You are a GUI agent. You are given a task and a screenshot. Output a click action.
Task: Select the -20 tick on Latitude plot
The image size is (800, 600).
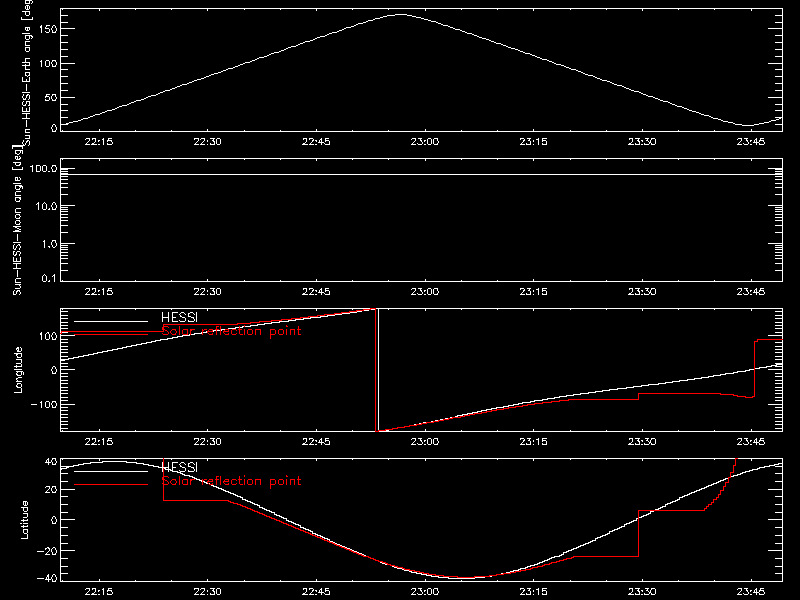(x=47, y=551)
